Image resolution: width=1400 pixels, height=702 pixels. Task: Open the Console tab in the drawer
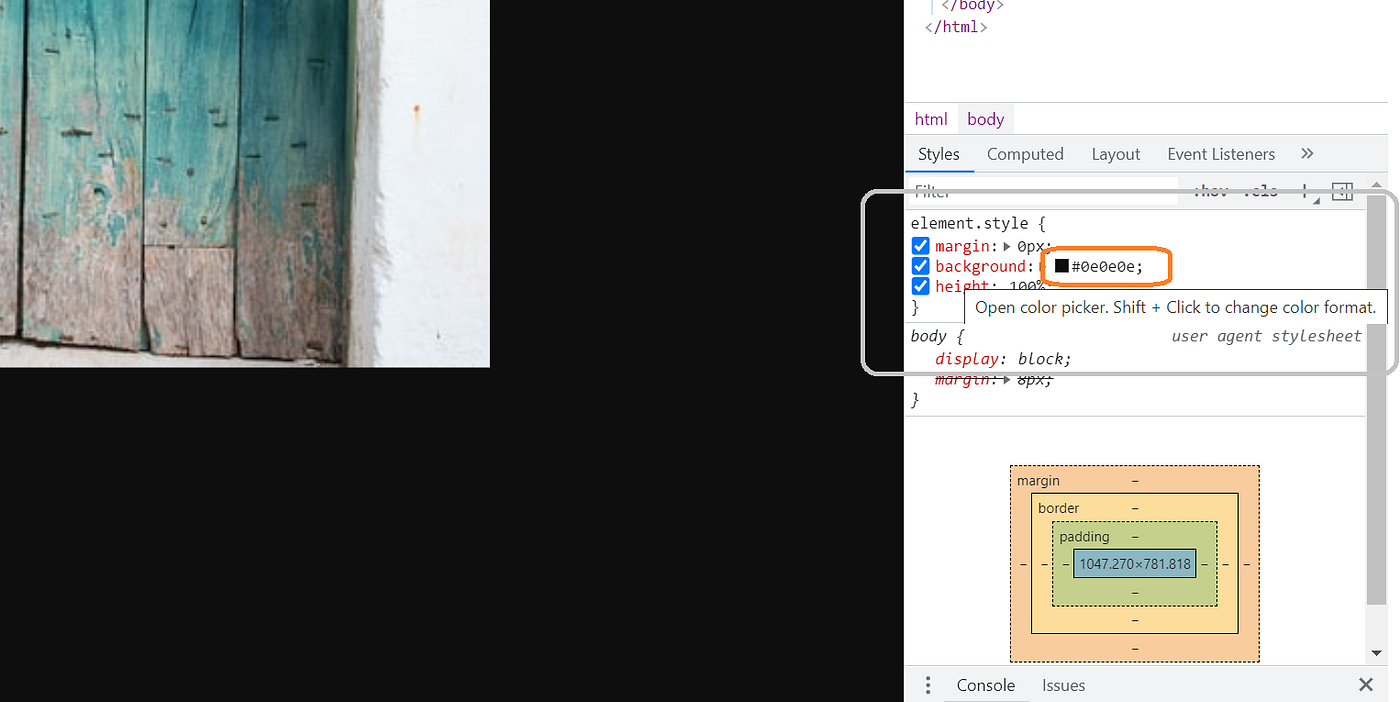(985, 685)
